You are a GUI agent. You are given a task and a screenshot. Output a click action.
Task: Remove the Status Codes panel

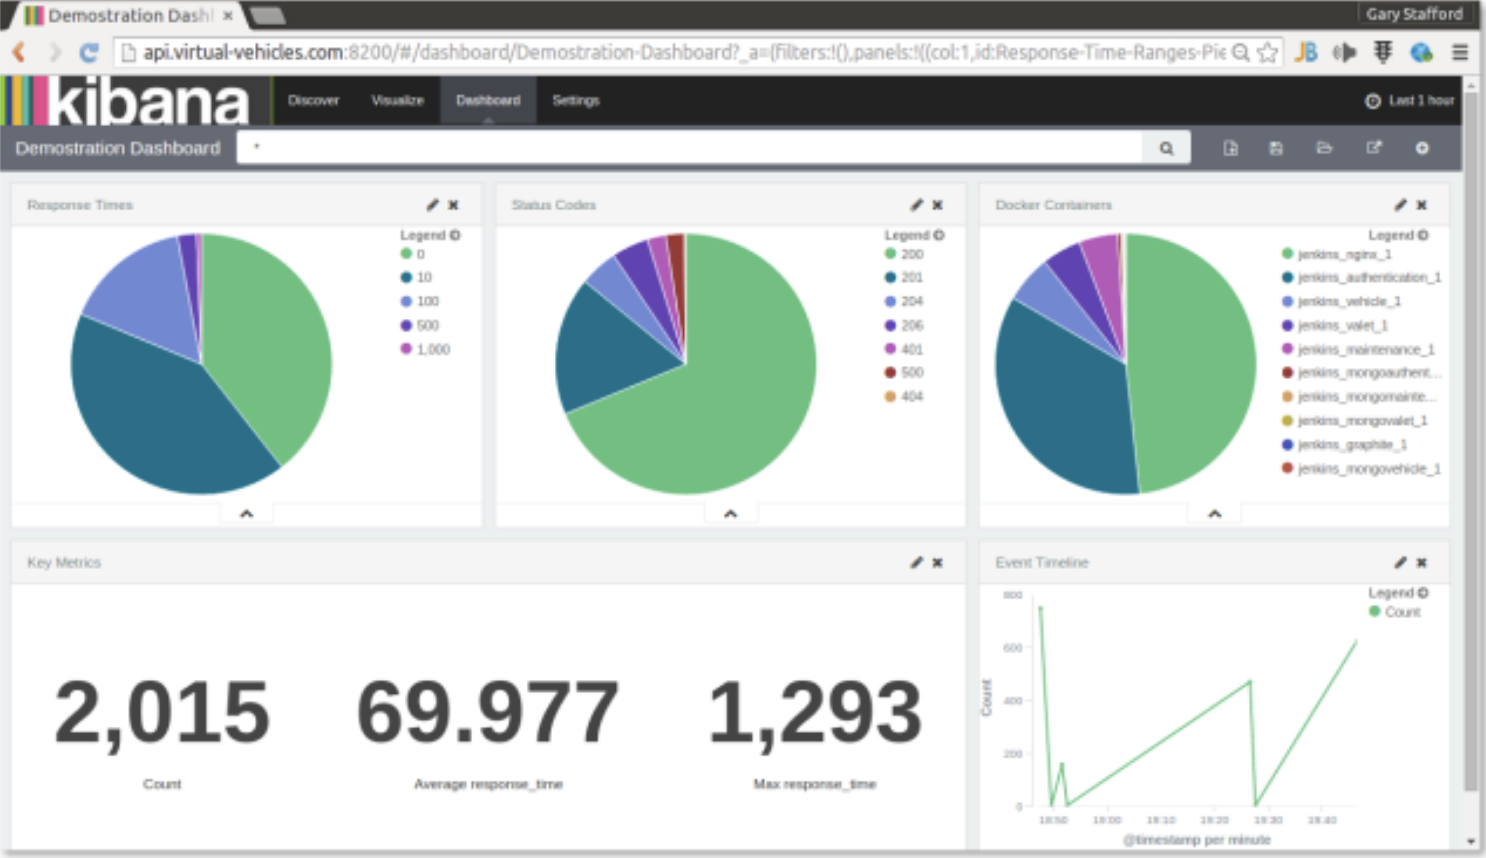pos(937,204)
